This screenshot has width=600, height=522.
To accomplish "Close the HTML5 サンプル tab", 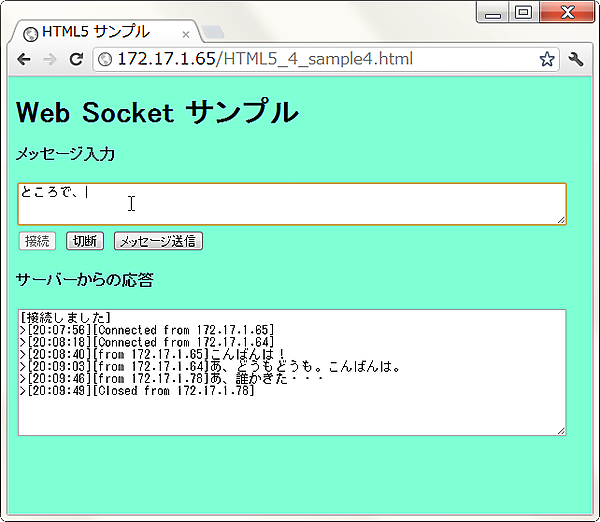I will tap(186, 35).
